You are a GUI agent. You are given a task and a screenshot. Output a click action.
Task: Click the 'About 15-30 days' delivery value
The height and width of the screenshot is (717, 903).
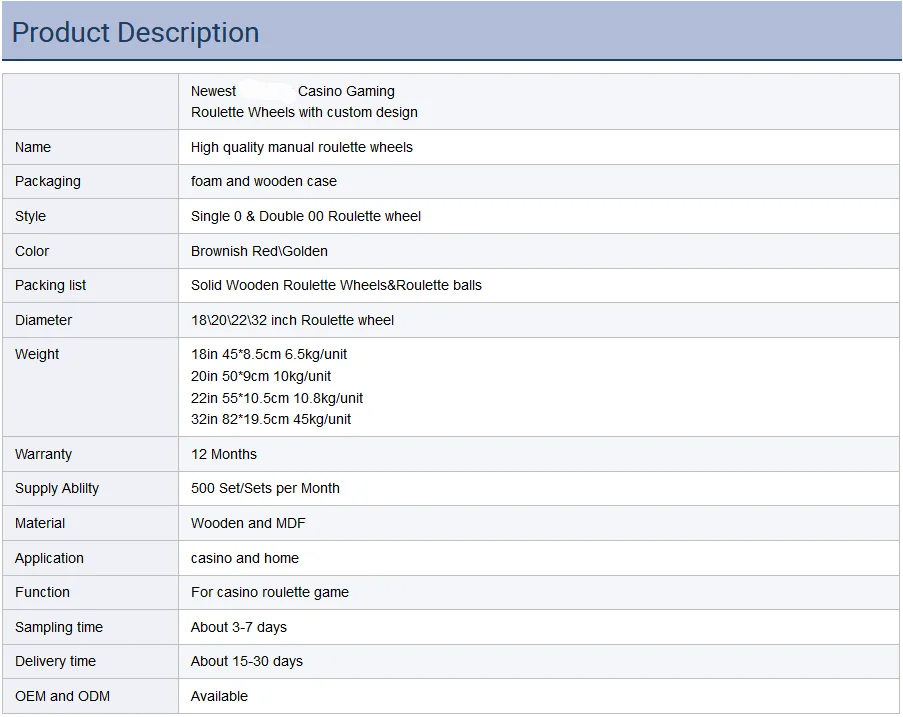(247, 661)
